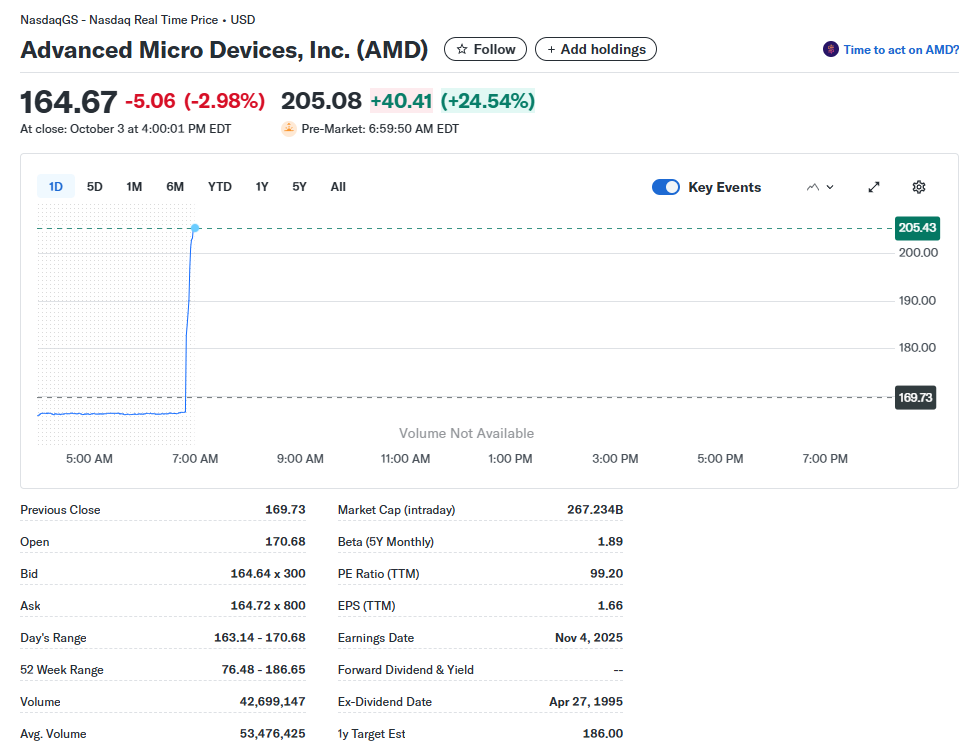Click the Ask value 164.72 x 800
The image size is (967, 756).
click(268, 606)
